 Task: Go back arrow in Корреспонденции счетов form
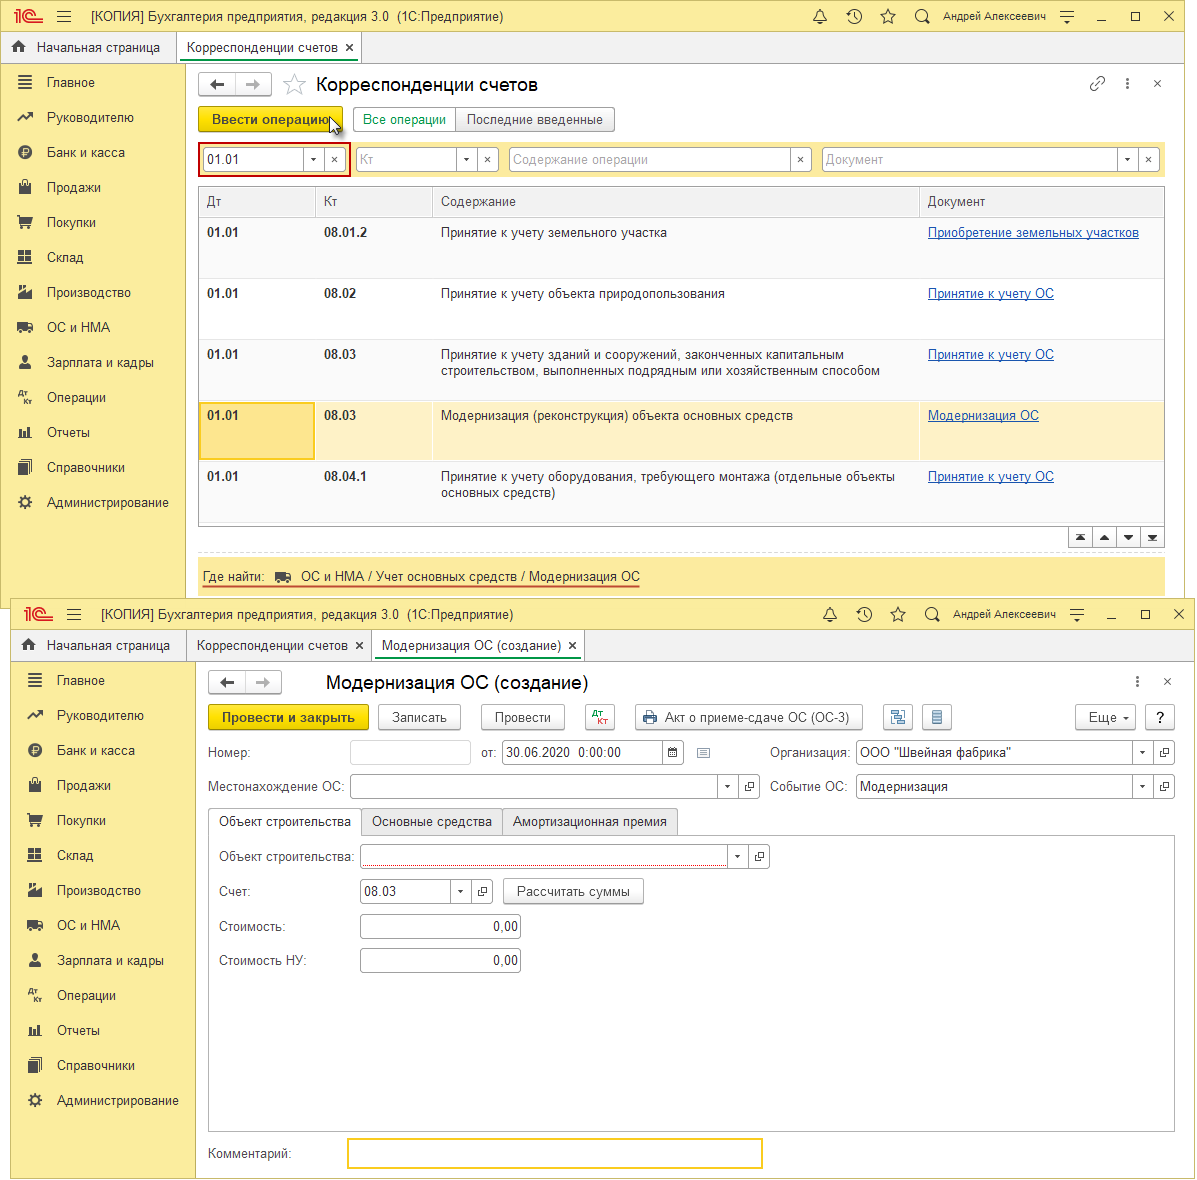[217, 84]
